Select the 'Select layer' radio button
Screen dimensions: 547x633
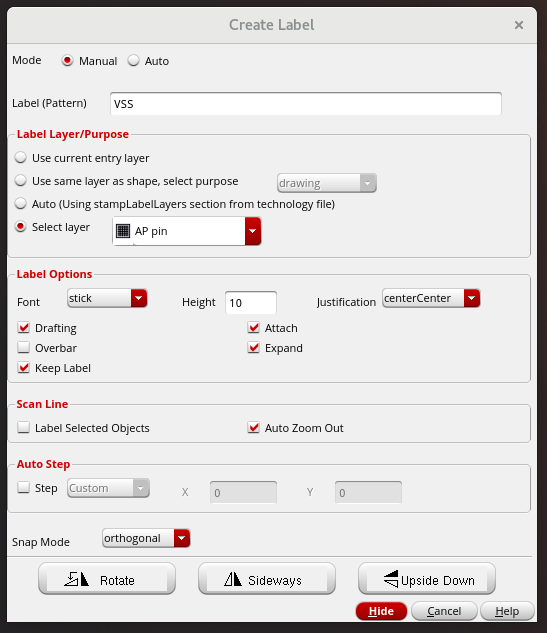21,226
